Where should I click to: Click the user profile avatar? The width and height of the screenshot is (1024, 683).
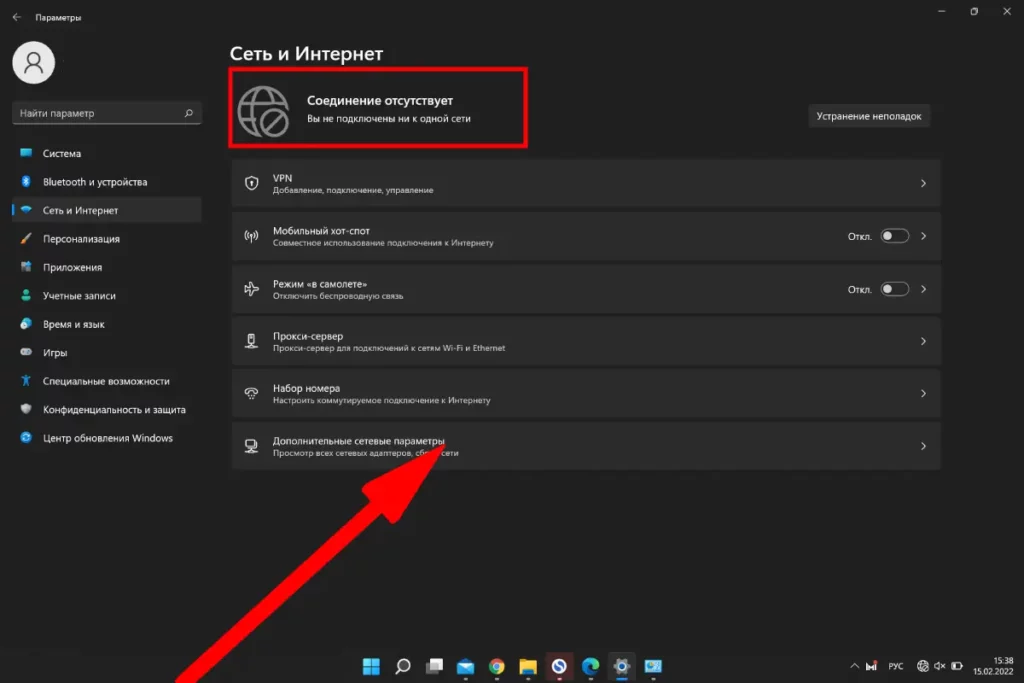click(33, 63)
